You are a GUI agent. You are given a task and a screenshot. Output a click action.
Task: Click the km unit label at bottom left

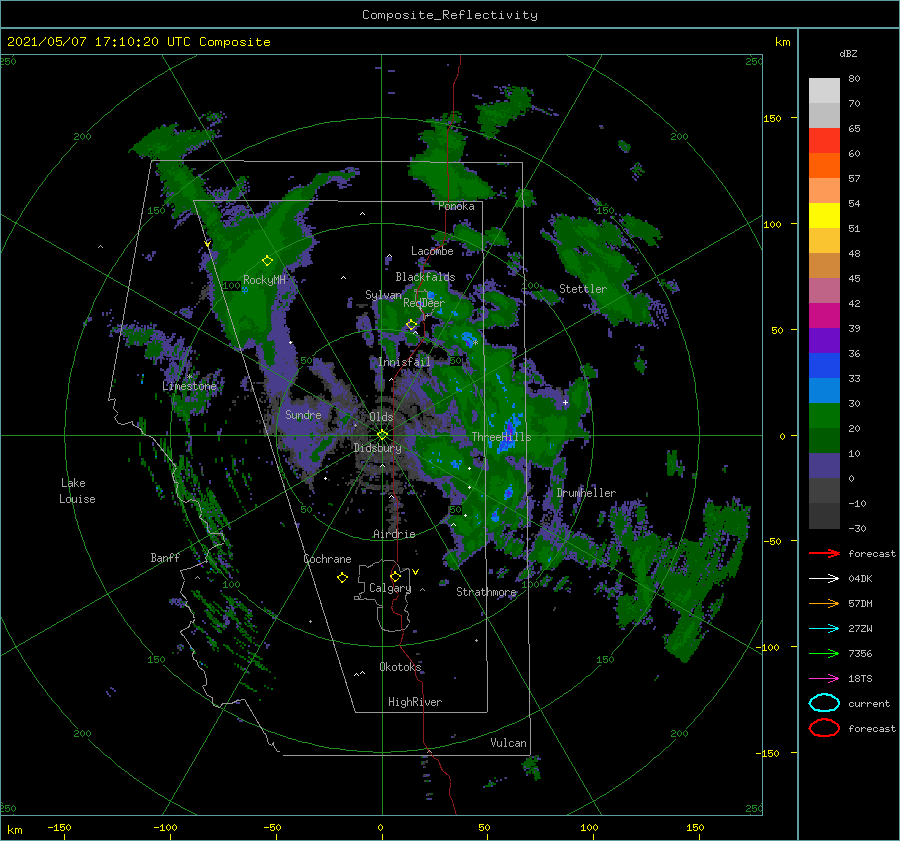[x=14, y=830]
